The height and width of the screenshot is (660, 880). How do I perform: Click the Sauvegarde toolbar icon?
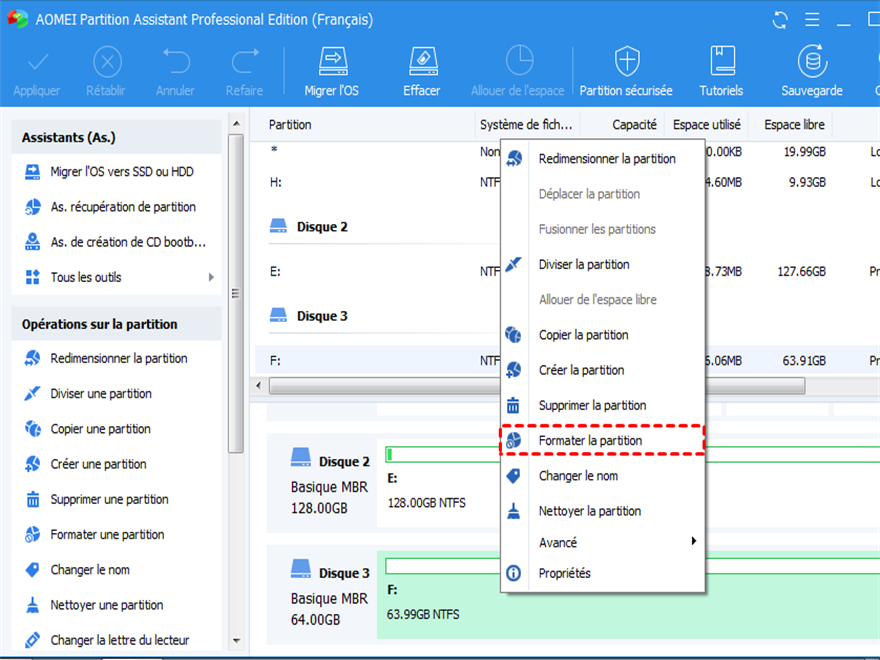(x=812, y=61)
